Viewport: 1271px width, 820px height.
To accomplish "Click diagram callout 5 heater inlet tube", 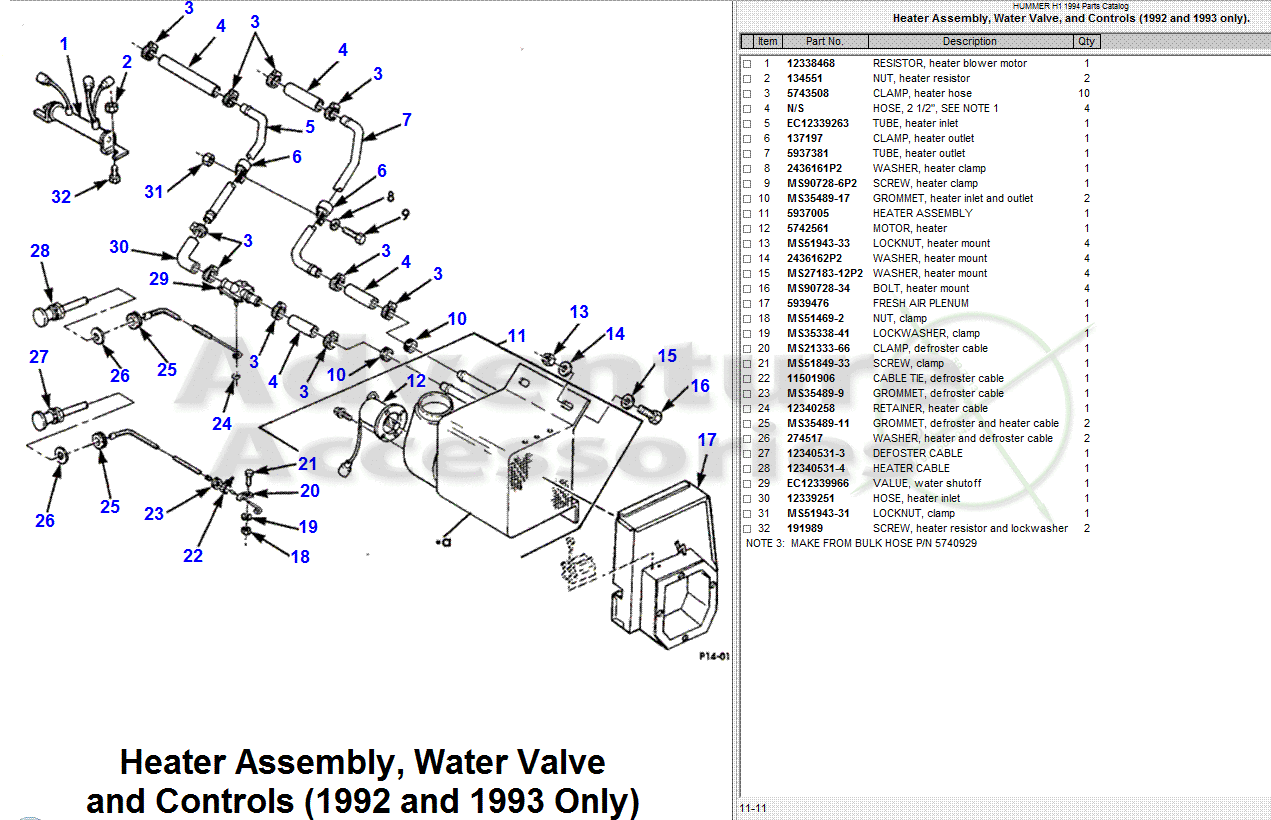I will (310, 127).
